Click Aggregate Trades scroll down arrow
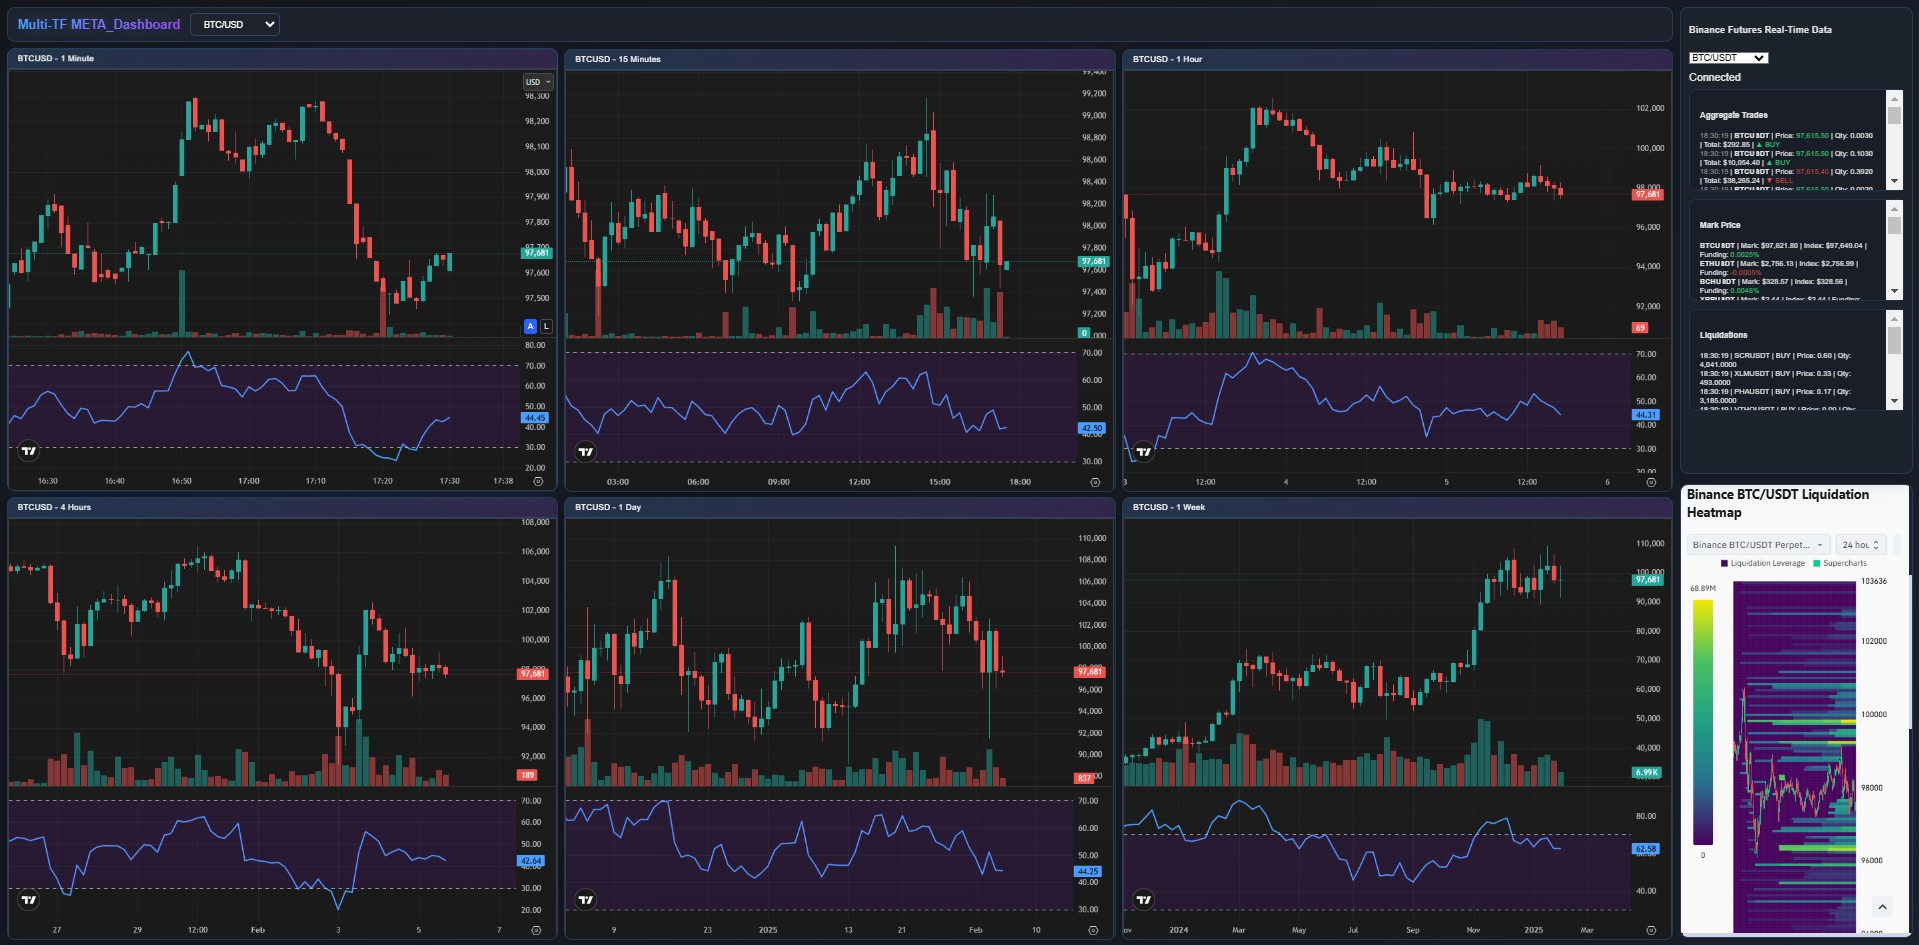The image size is (1919, 945). (1894, 181)
